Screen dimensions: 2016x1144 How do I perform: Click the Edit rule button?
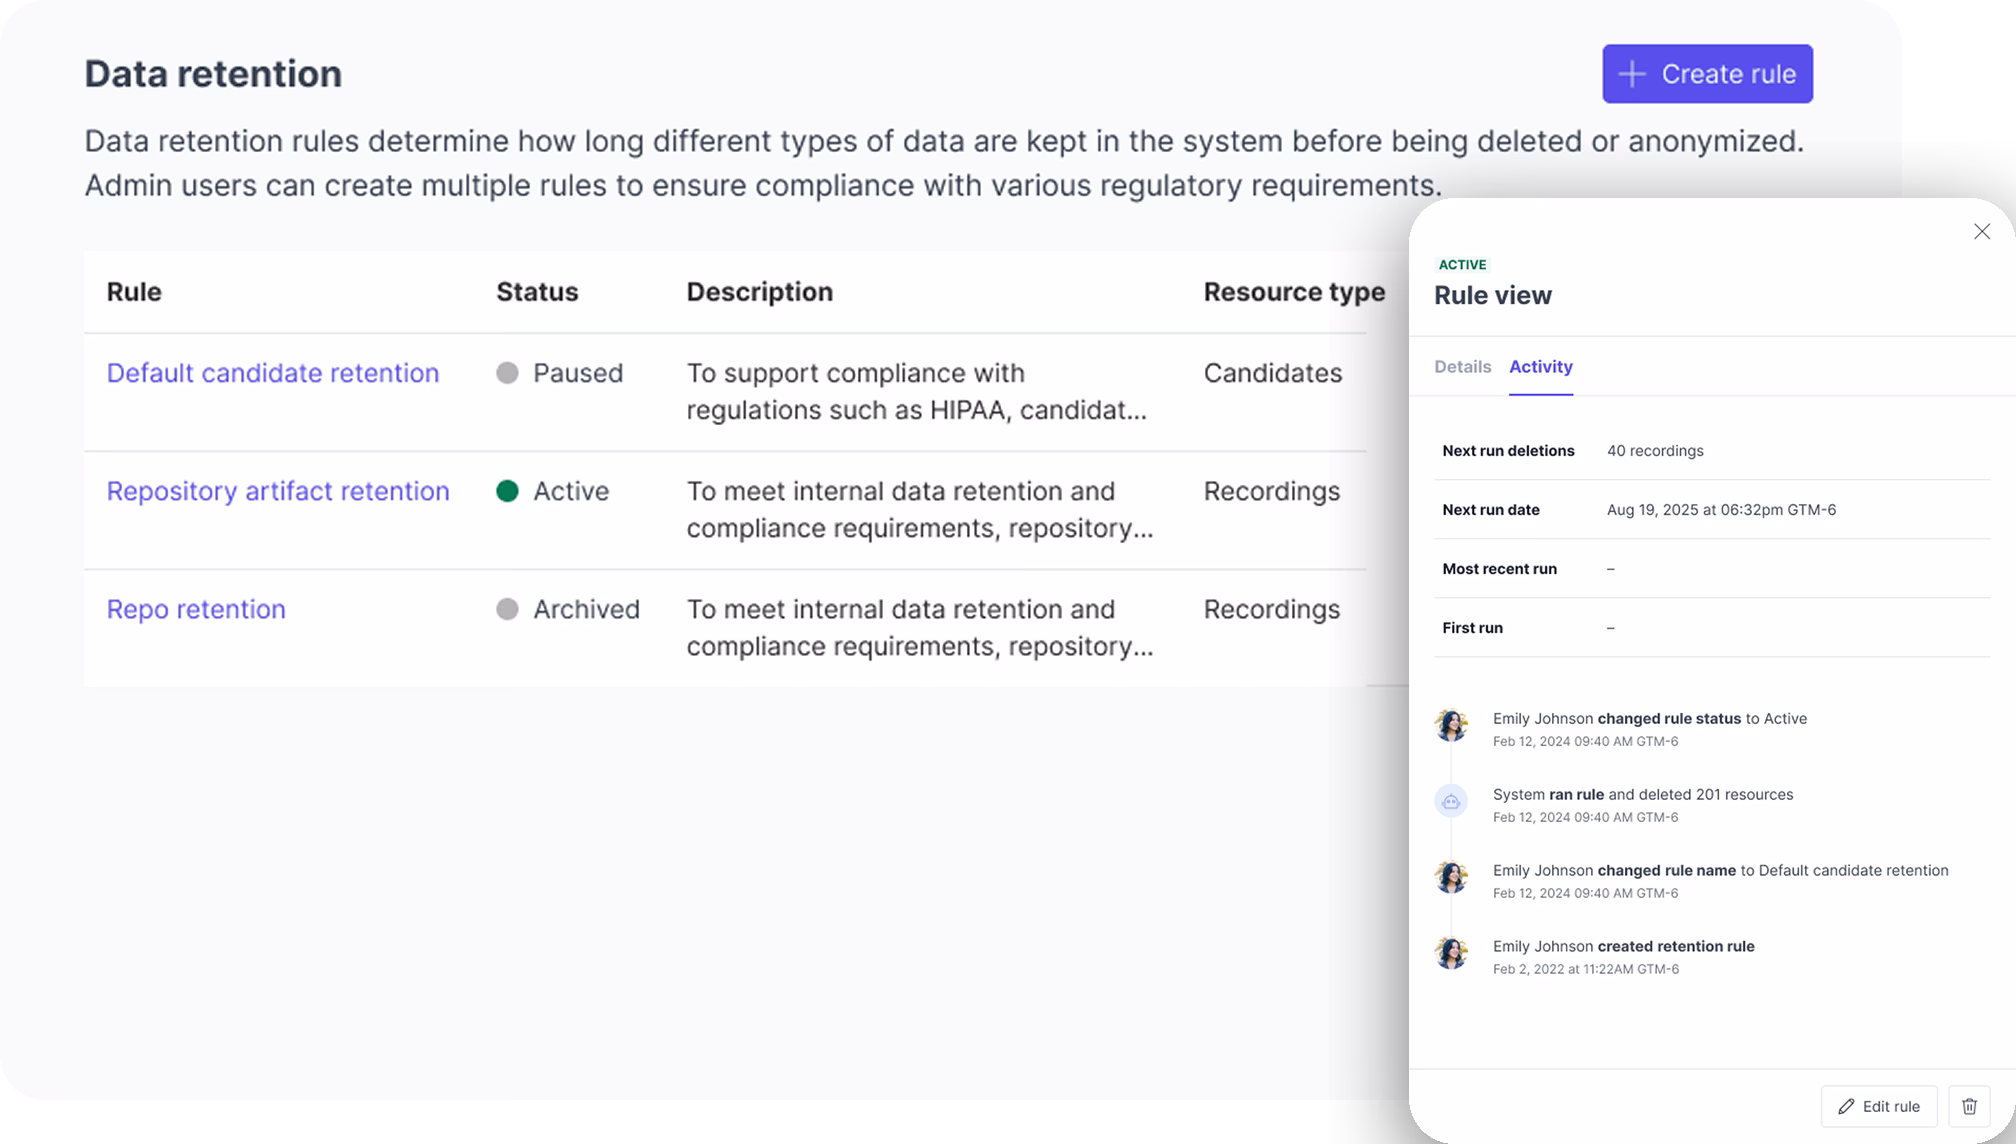coord(1879,1106)
